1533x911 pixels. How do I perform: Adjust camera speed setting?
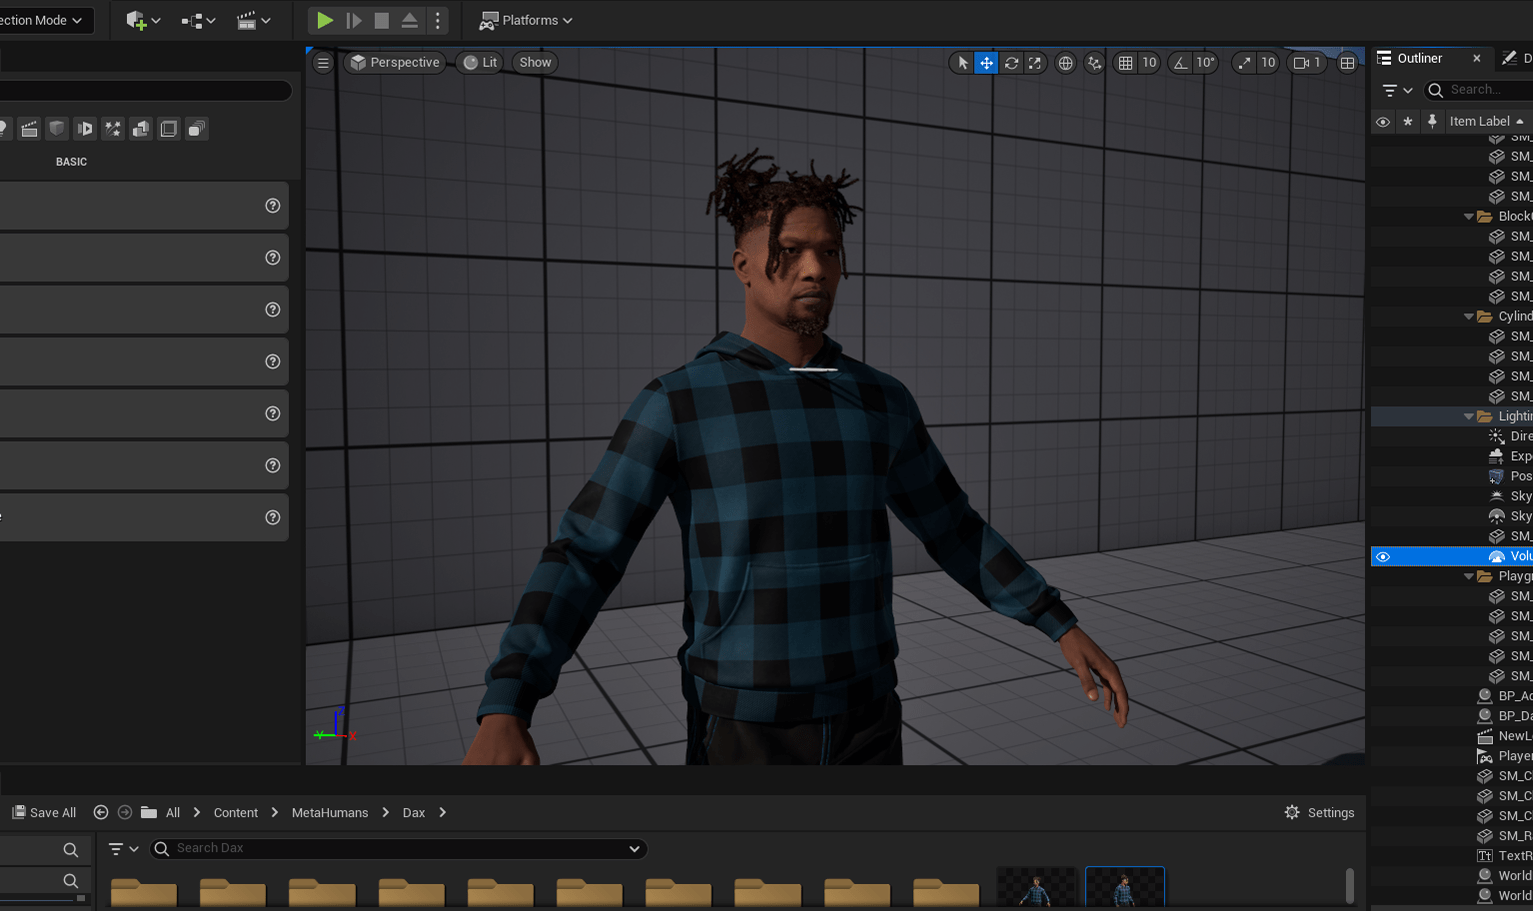pyautogui.click(x=1307, y=63)
